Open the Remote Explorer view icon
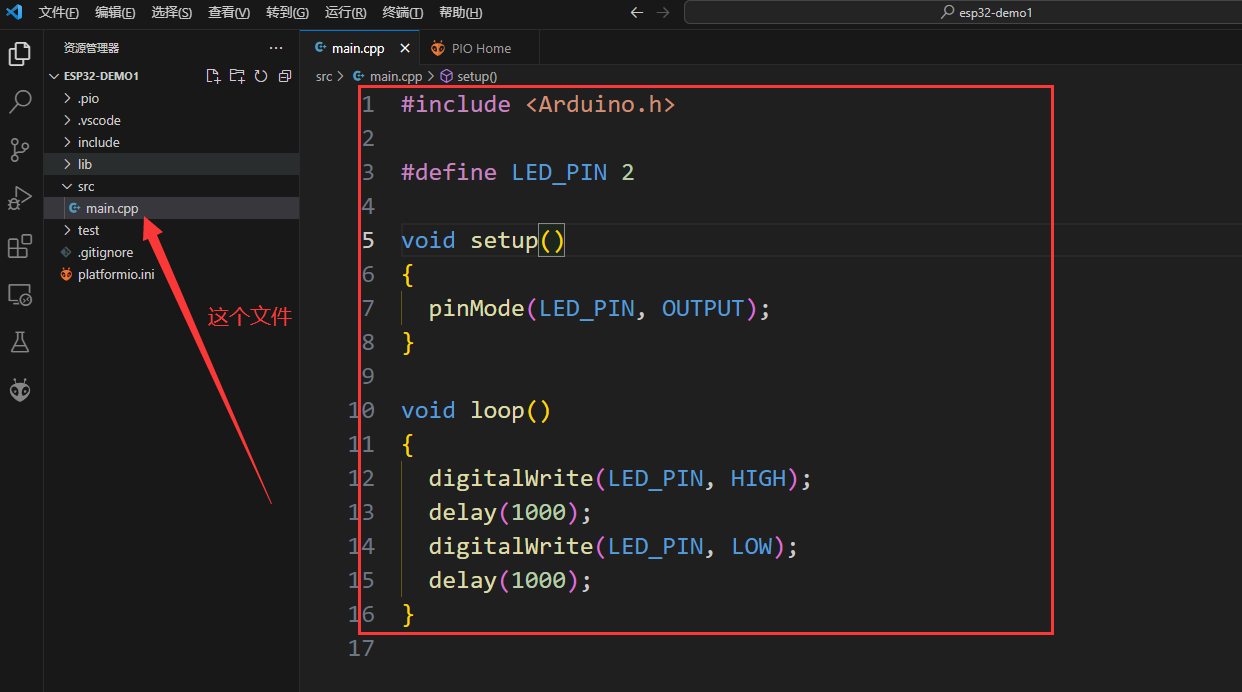Viewport: 1242px width, 692px height. [x=19, y=294]
